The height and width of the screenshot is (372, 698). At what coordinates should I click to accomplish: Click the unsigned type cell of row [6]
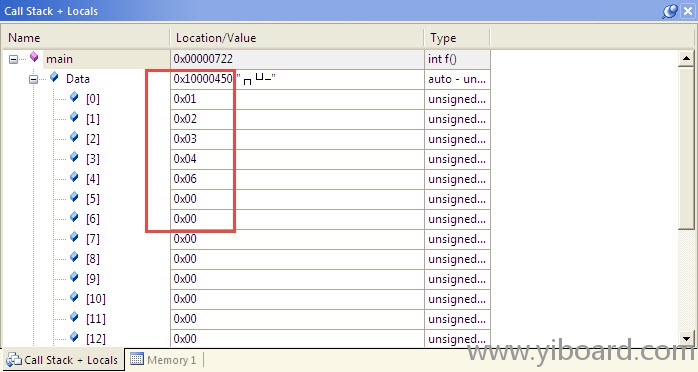pyautogui.click(x=457, y=219)
